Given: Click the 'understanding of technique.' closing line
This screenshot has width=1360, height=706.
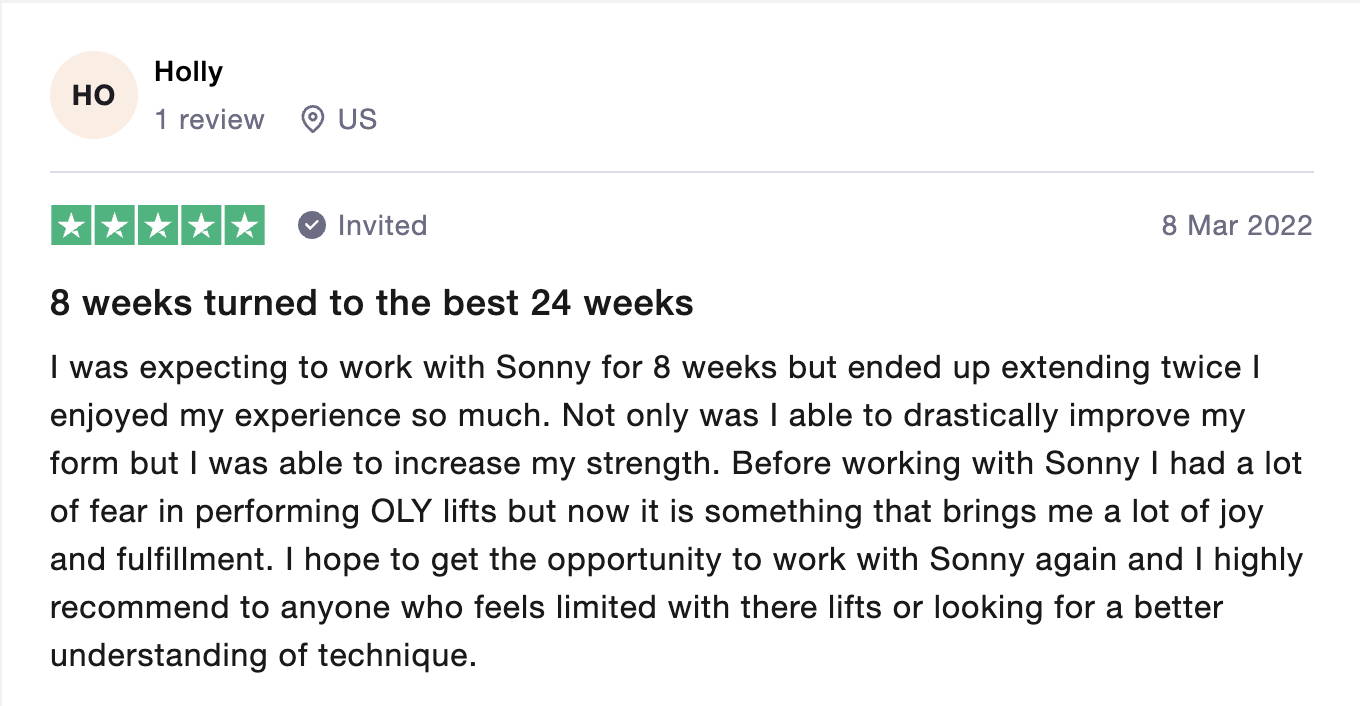Looking at the screenshot, I should [x=263, y=656].
